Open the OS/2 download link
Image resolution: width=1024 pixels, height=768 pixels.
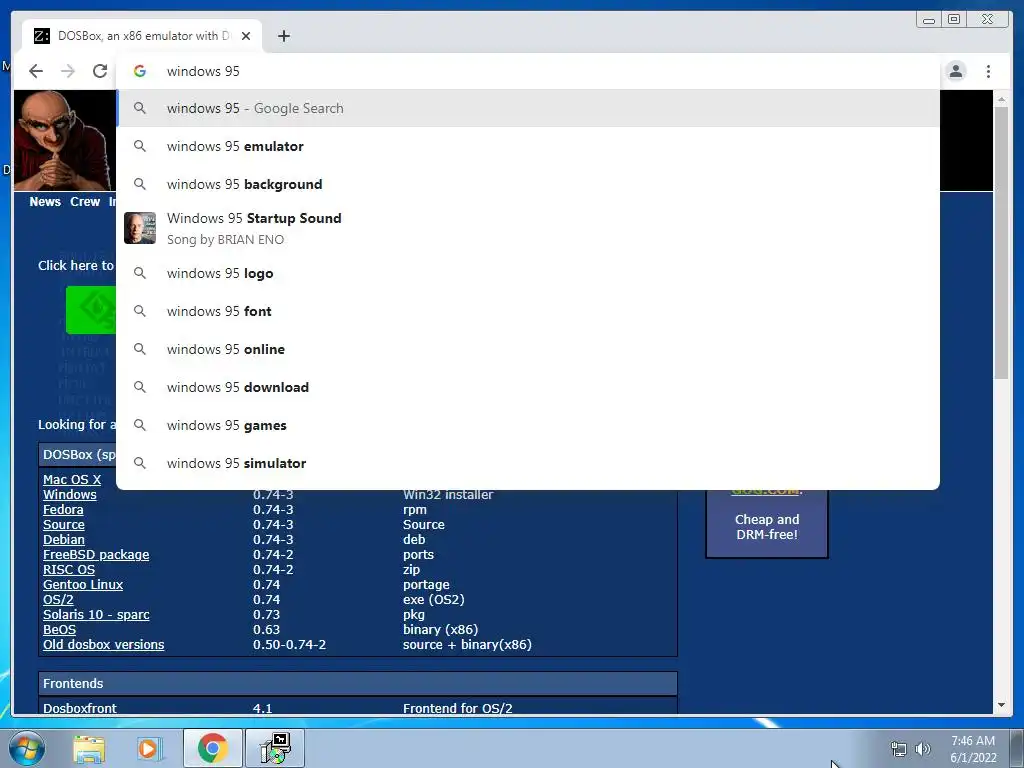tap(58, 600)
